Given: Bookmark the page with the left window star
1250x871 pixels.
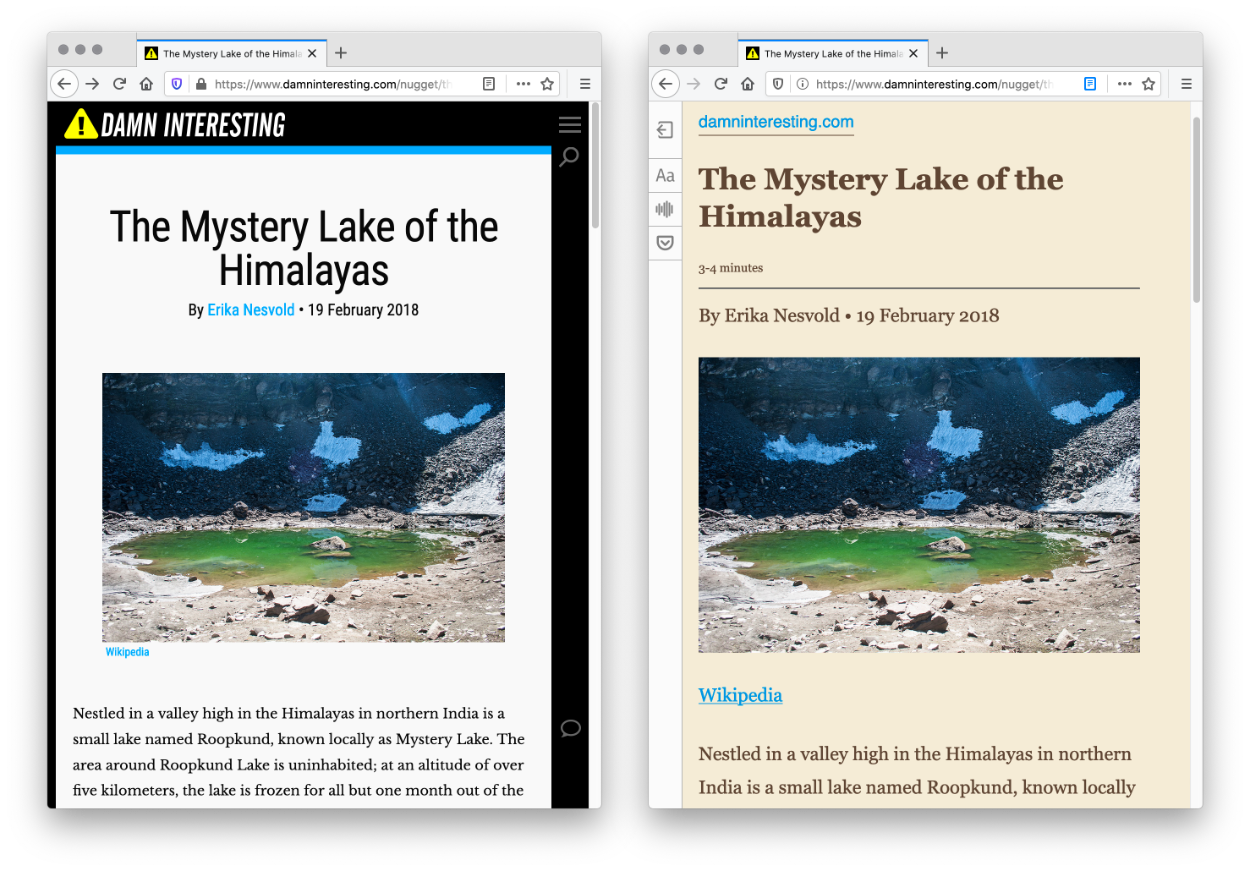Looking at the screenshot, I should [x=546, y=84].
